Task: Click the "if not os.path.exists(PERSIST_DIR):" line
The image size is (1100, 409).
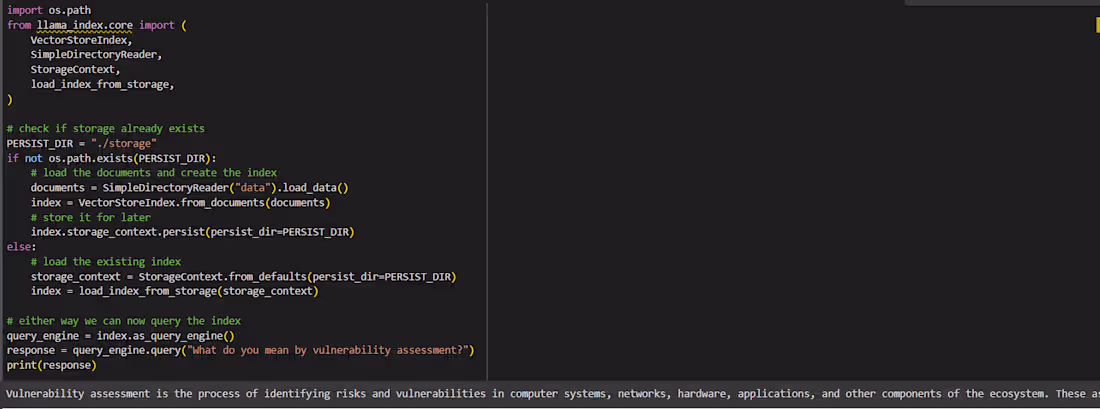Action: click(112, 158)
